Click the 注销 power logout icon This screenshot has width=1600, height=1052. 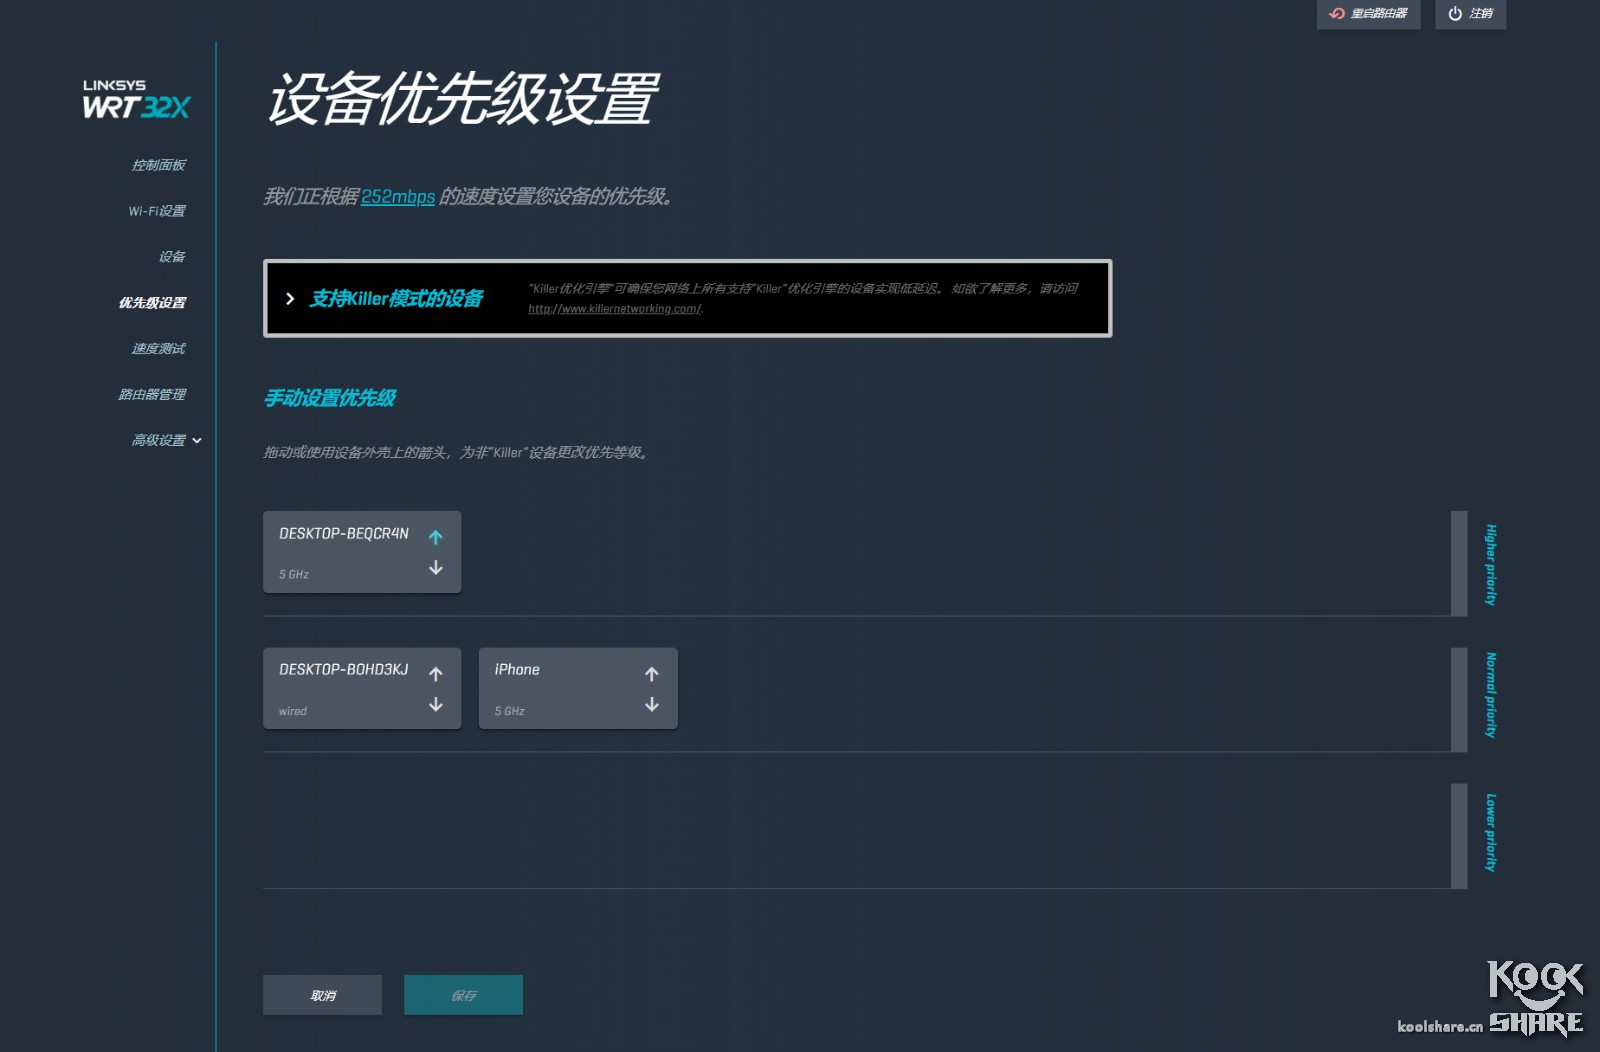[x=1455, y=14]
